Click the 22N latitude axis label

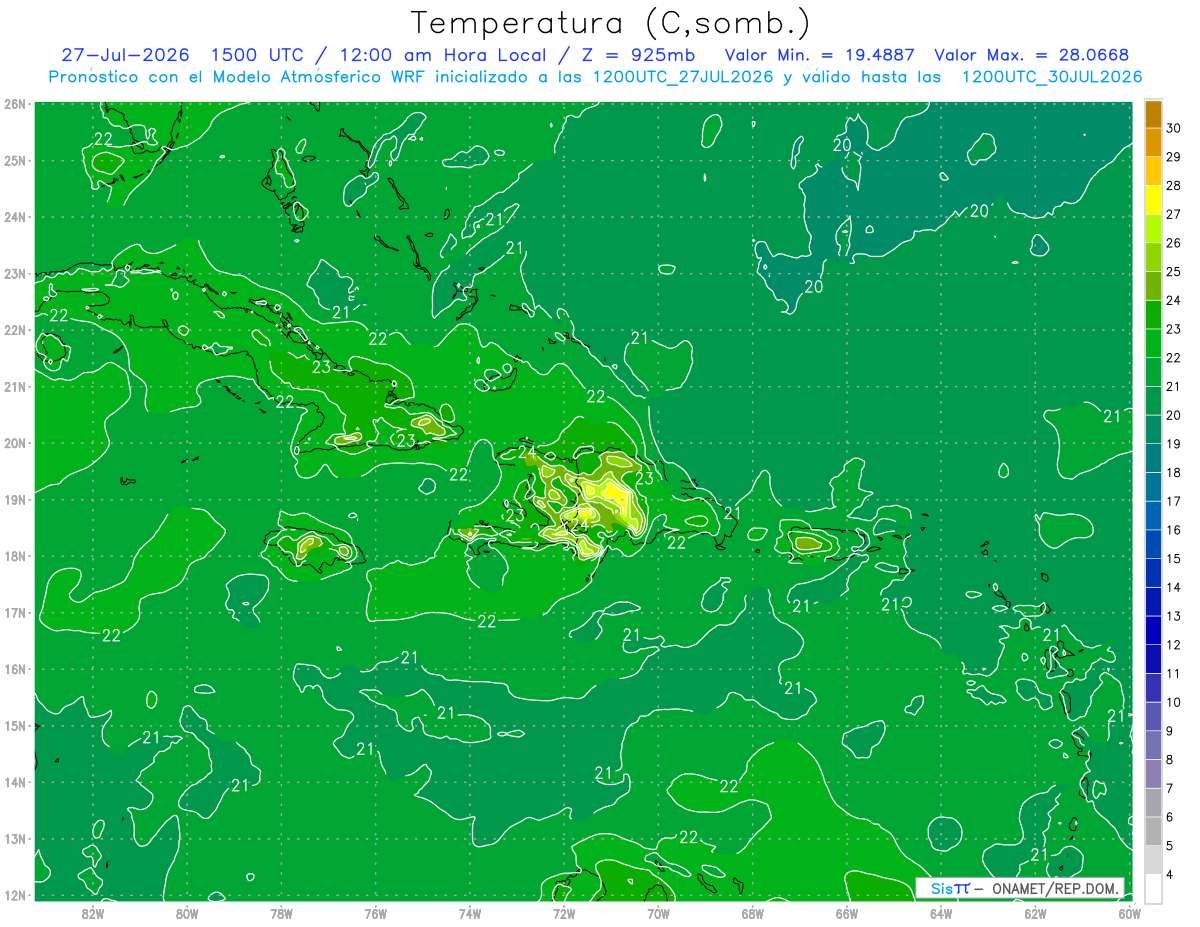point(15,330)
